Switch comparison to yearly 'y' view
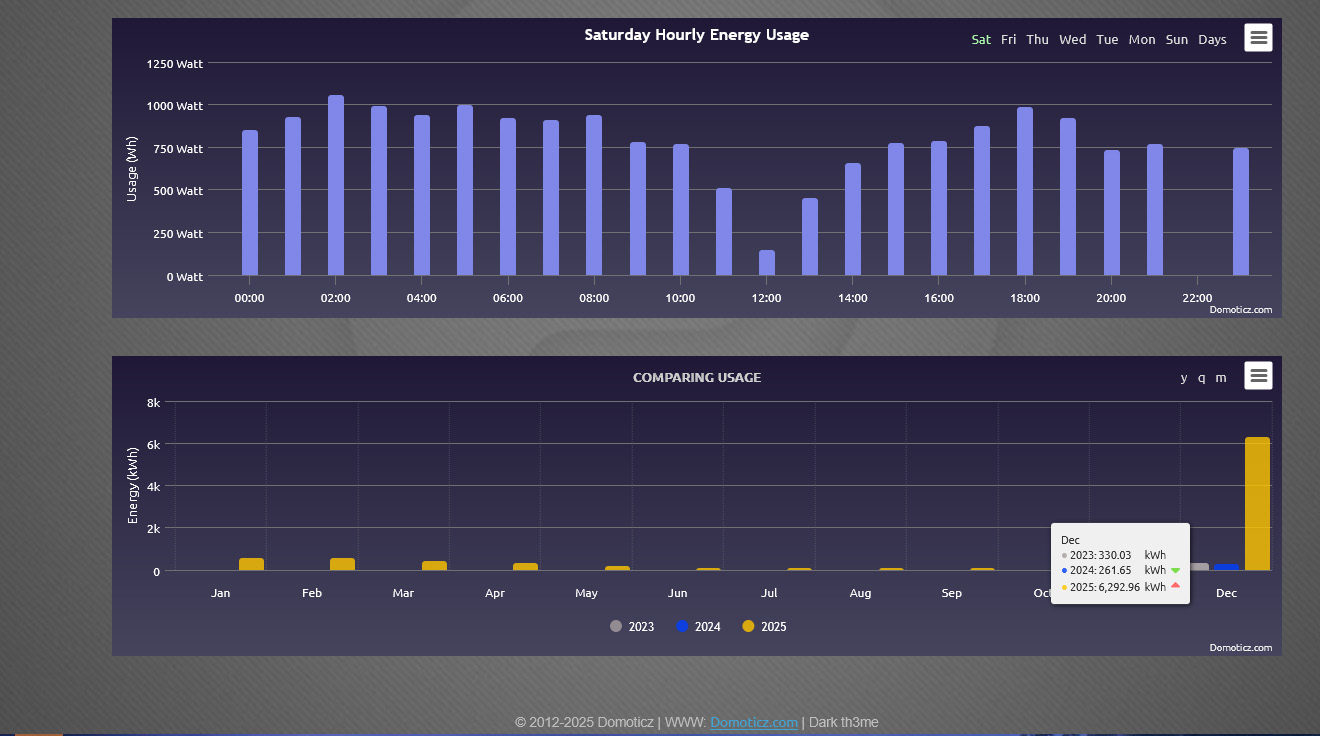Screen dimensions: 1320x736 [x=1184, y=378]
